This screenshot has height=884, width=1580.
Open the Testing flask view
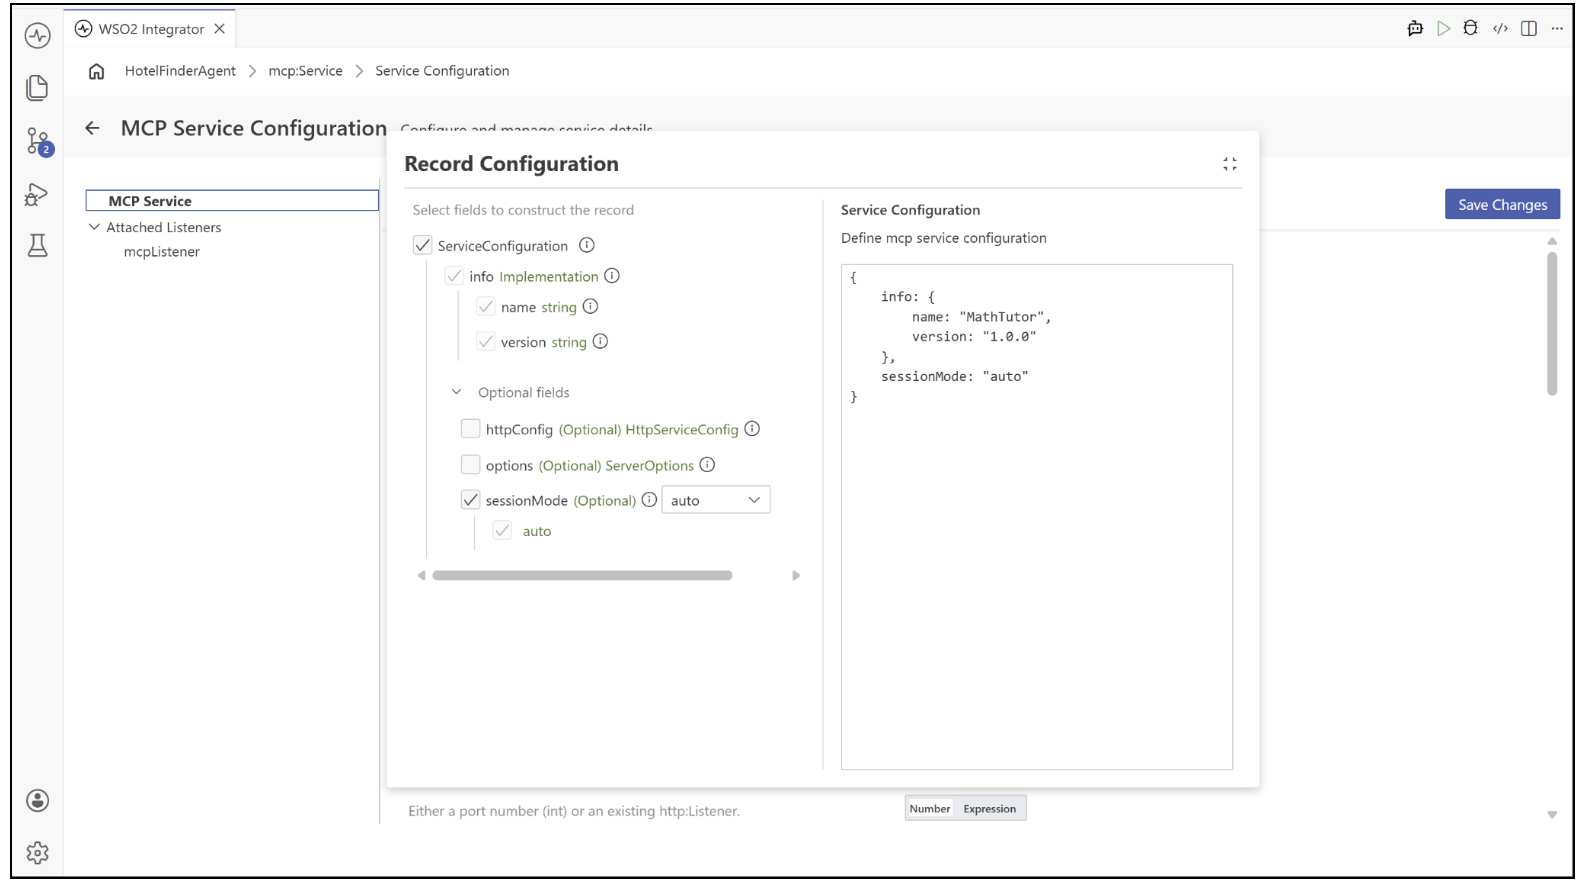coord(38,246)
